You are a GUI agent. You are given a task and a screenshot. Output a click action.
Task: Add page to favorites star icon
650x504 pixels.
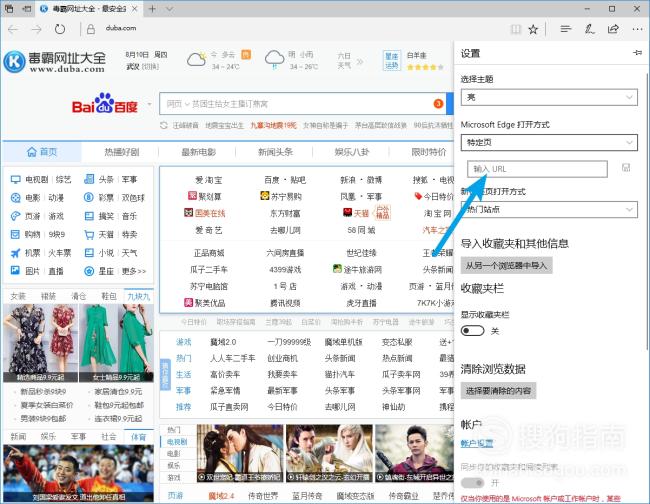pyautogui.click(x=533, y=29)
